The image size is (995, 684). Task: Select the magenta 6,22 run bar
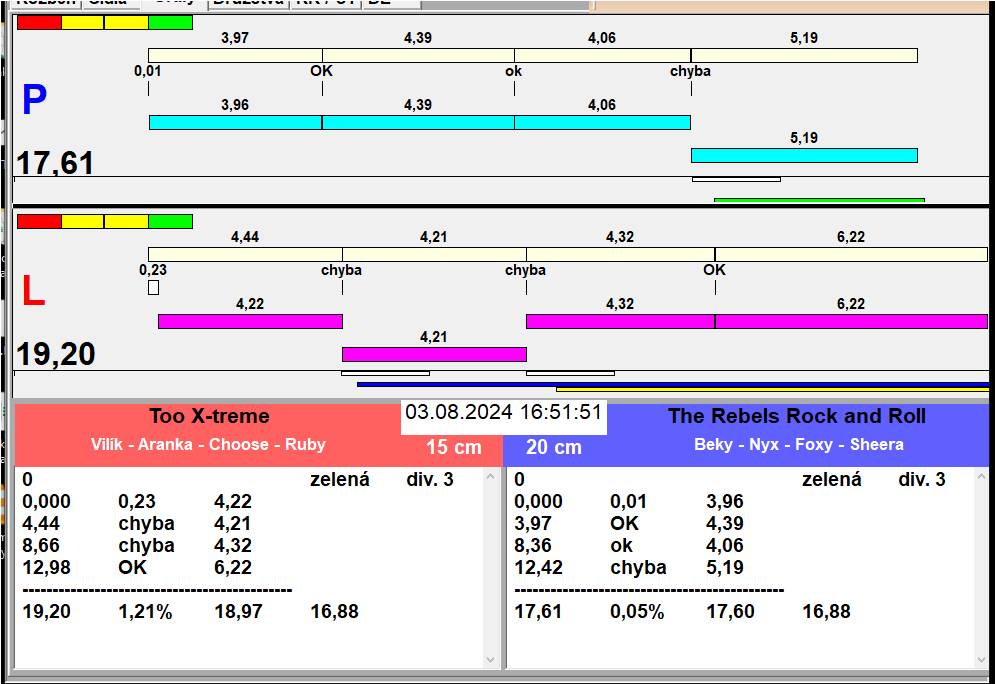(x=852, y=322)
